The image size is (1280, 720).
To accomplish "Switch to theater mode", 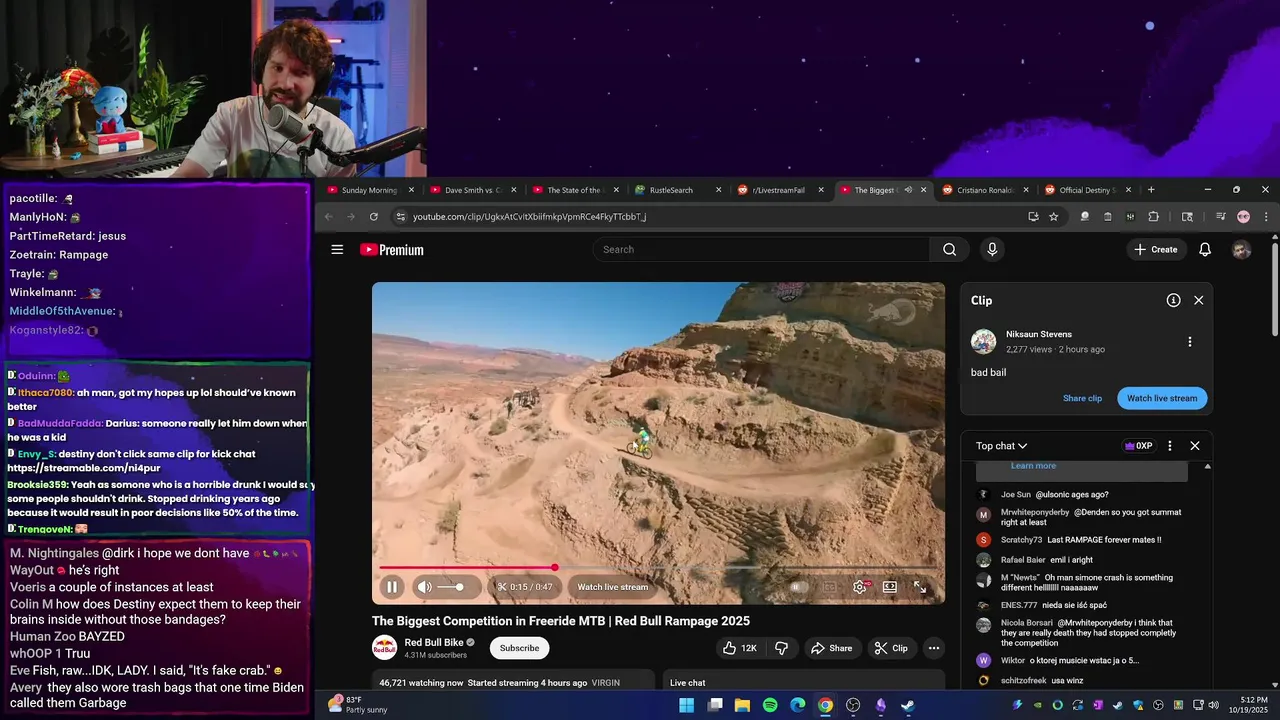I will (x=889, y=587).
